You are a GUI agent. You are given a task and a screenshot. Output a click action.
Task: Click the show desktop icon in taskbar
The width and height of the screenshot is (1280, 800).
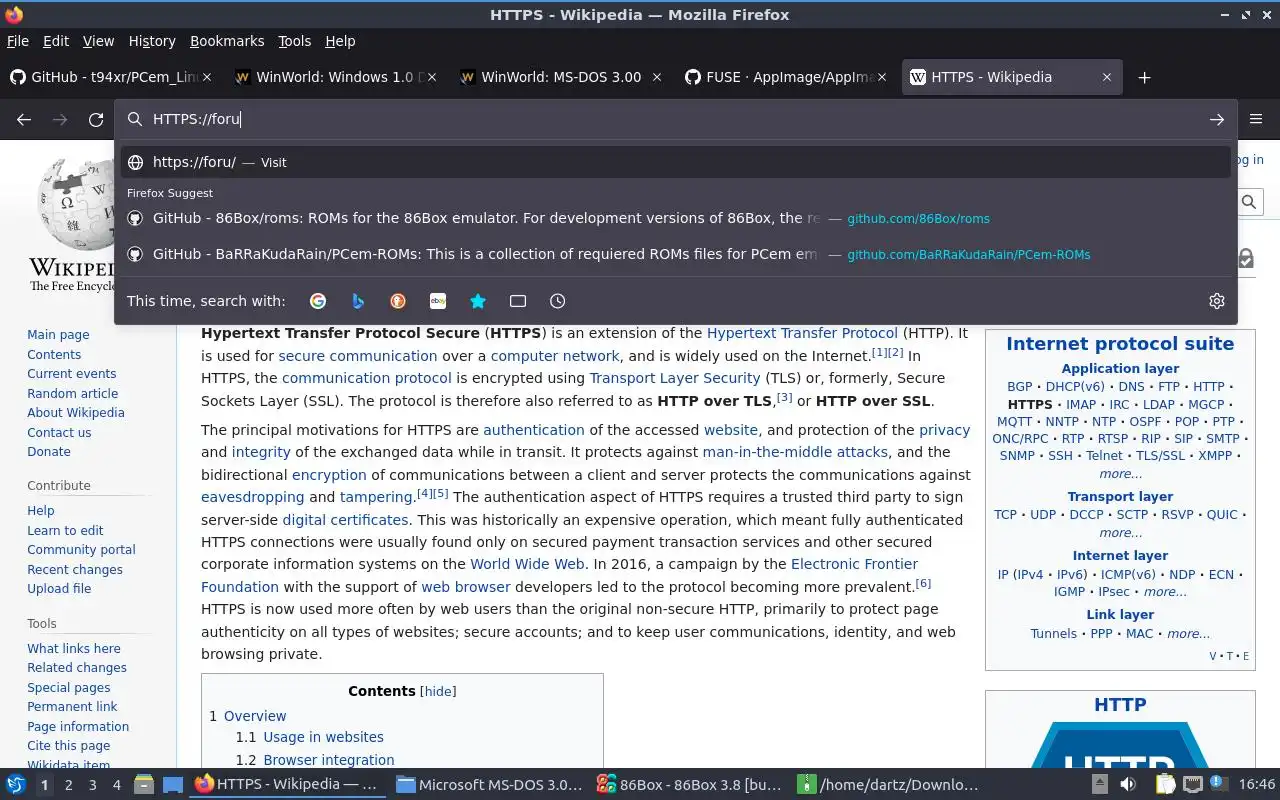pos(172,785)
